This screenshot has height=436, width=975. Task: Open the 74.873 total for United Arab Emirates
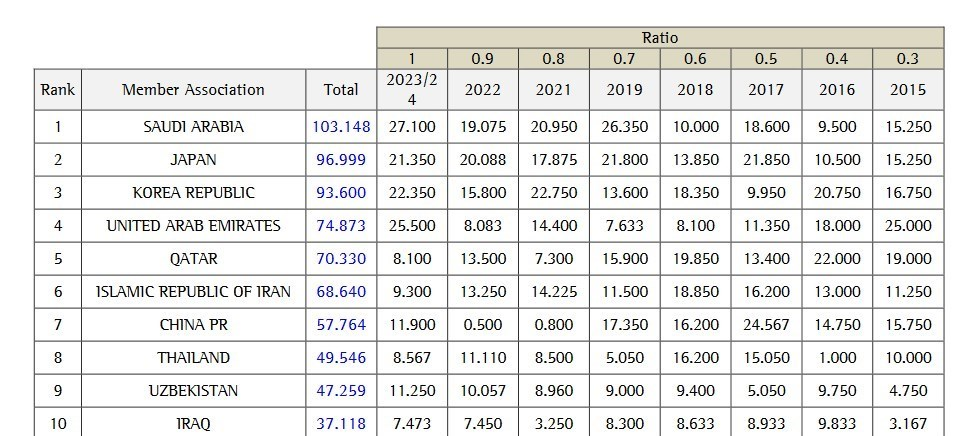pos(341,226)
